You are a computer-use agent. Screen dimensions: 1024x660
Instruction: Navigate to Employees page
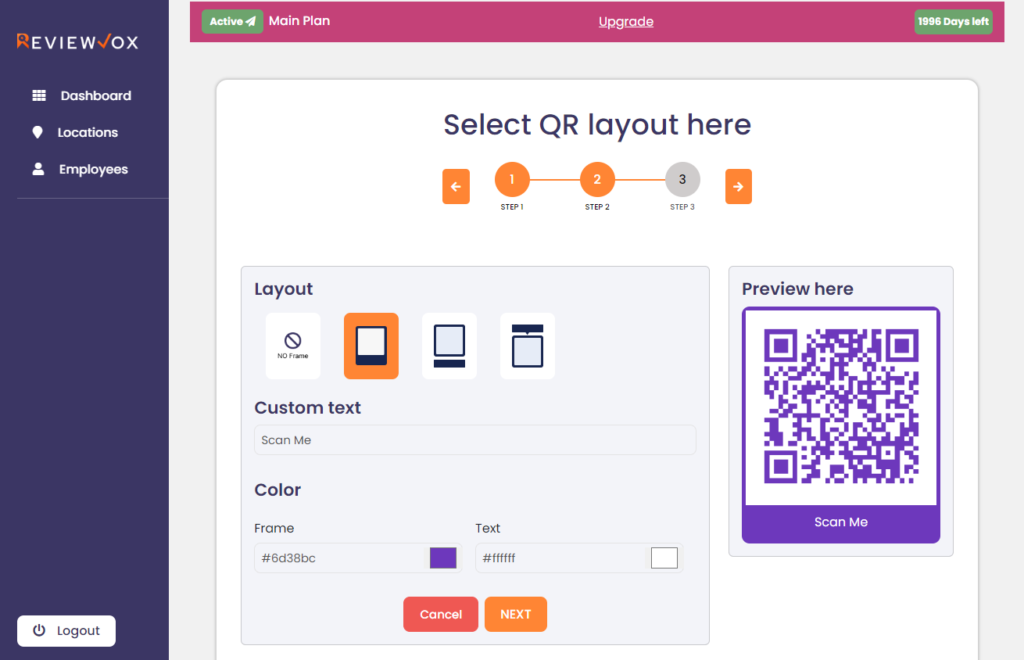(93, 169)
